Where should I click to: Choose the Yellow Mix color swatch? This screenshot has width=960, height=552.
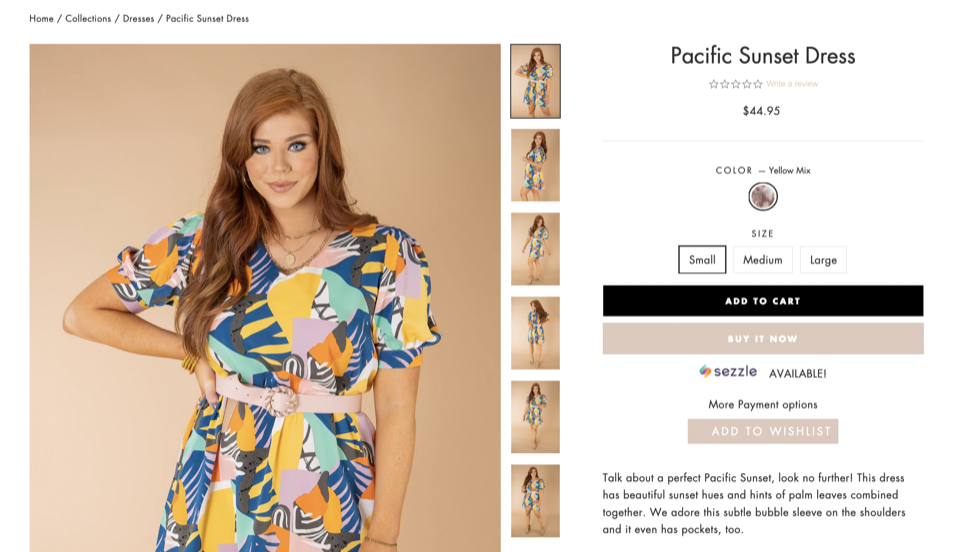point(763,197)
